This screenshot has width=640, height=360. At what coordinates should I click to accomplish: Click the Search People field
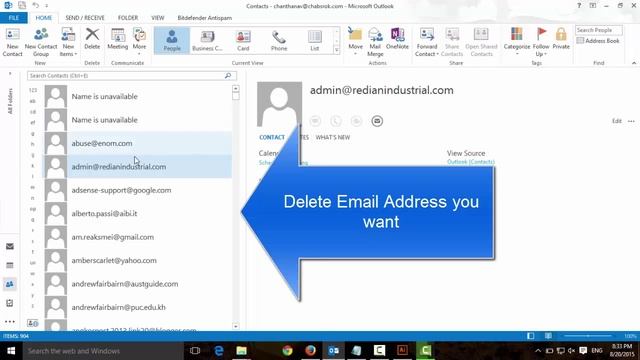(x=599, y=30)
